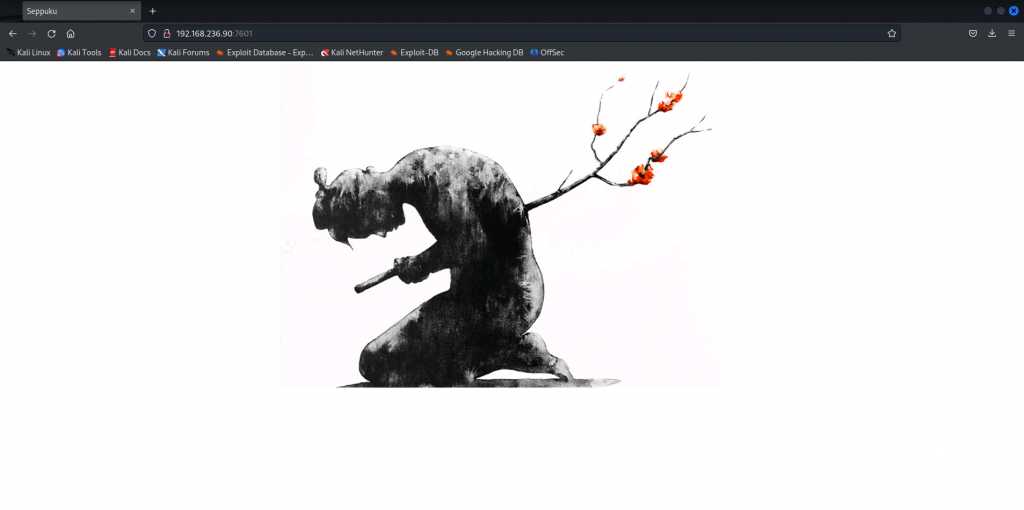Click the browser Back arrow

[12, 33]
